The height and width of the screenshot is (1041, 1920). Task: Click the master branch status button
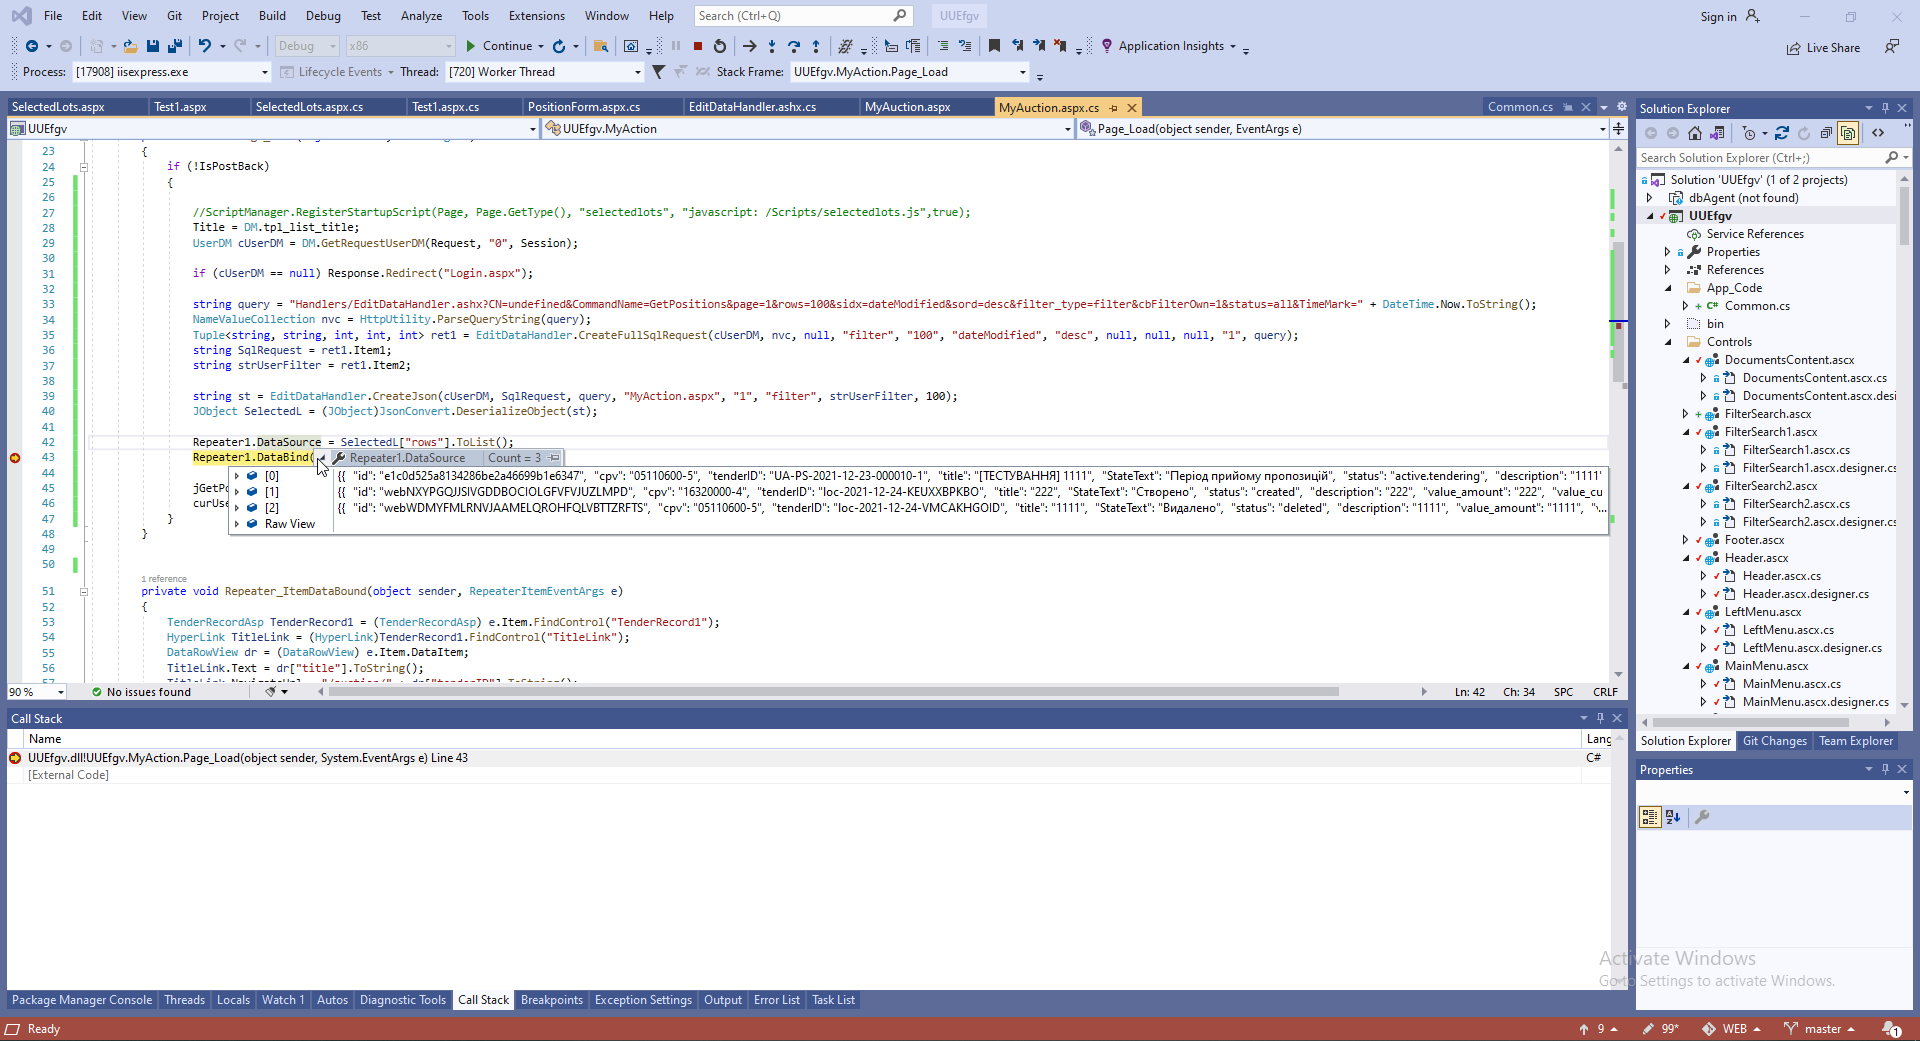(1819, 1029)
